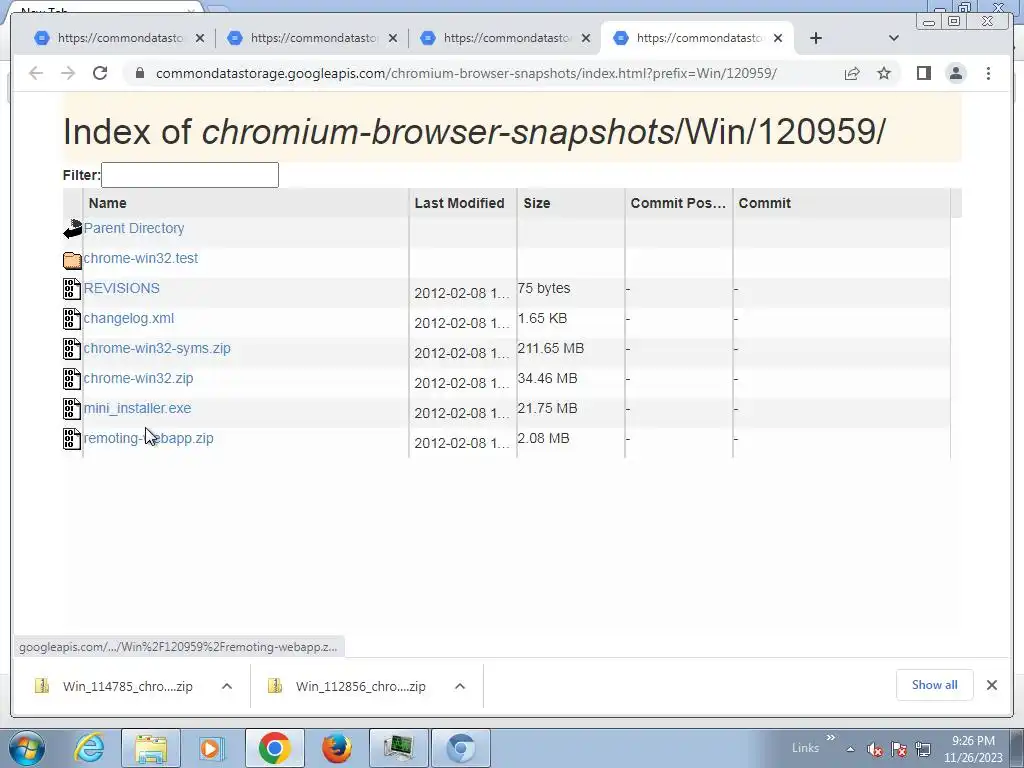Launch Internet Explorer from the taskbar
The image size is (1024, 768).
[88, 748]
